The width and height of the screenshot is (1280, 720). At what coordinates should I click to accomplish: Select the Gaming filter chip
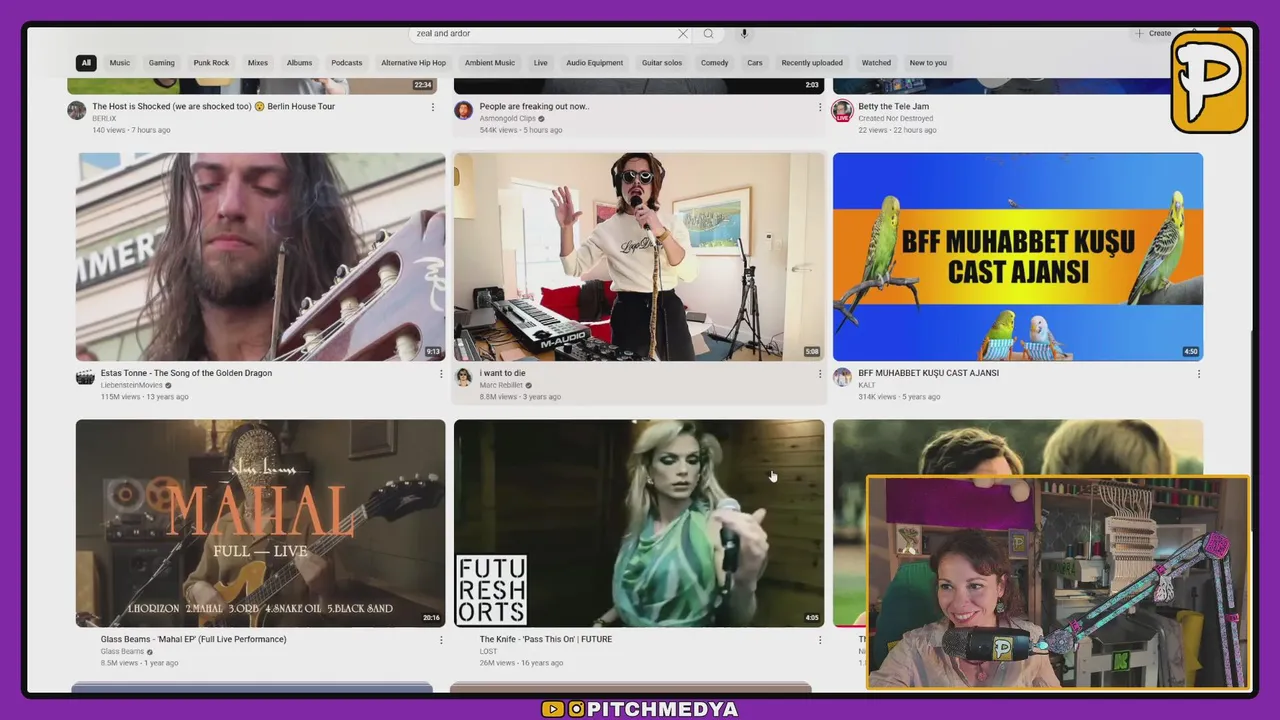click(162, 63)
